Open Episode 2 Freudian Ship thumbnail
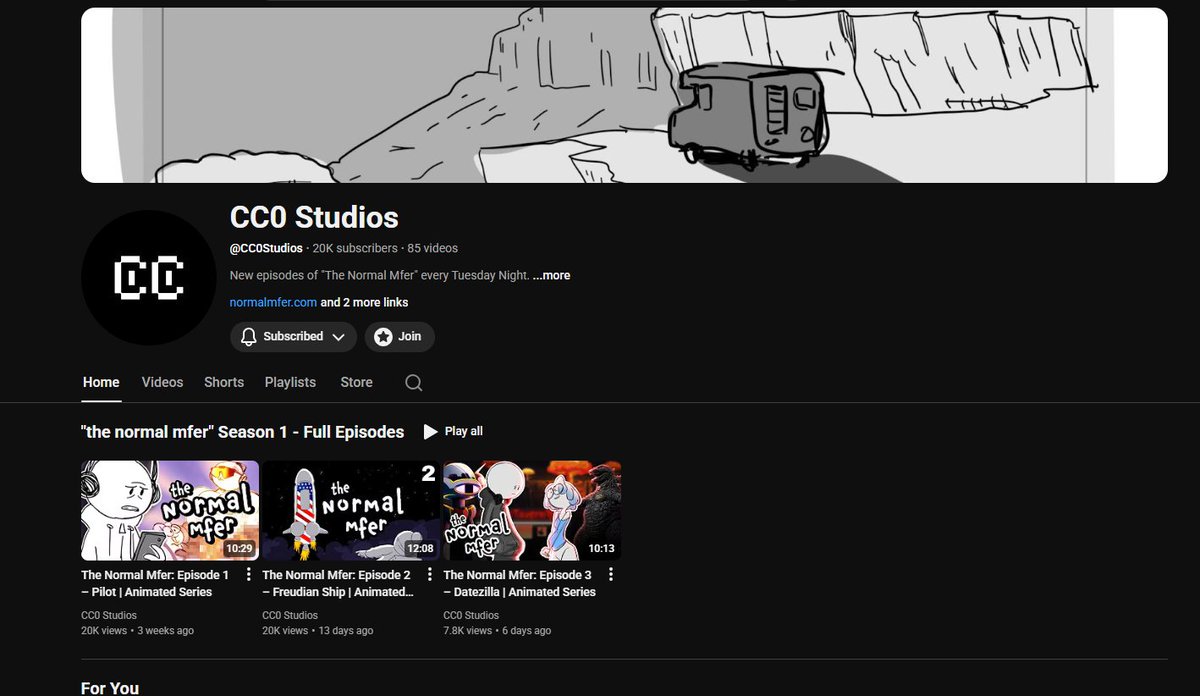 (351, 510)
